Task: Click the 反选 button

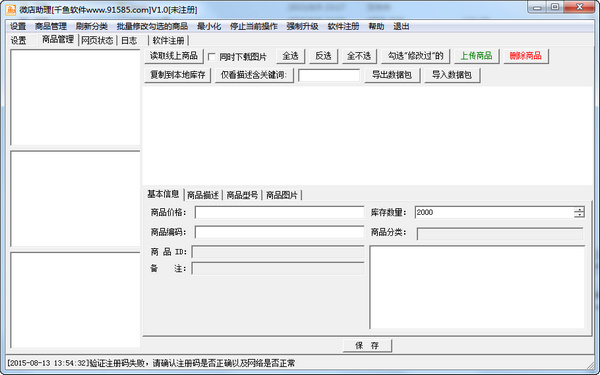Action: (323, 56)
